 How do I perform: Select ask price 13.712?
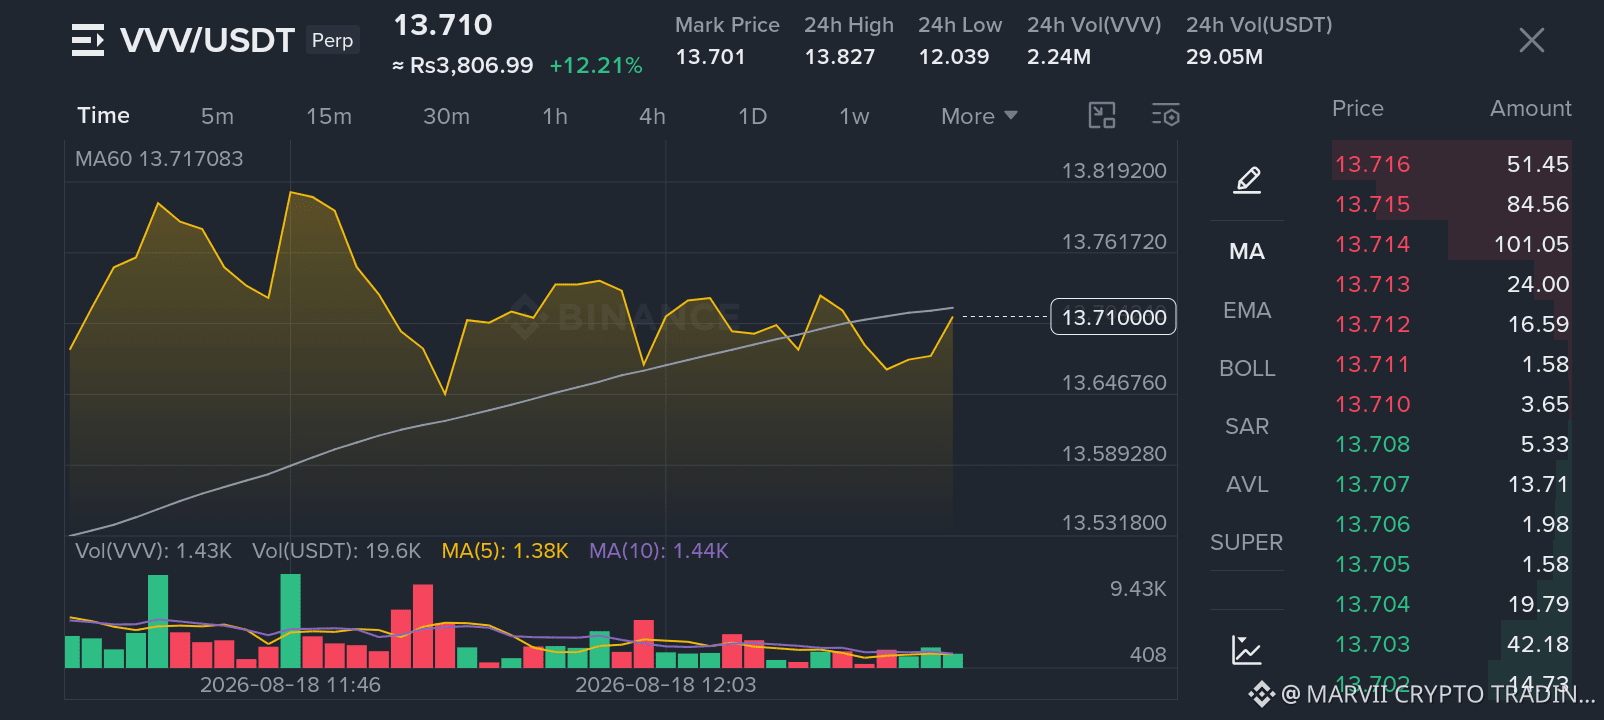1372,324
